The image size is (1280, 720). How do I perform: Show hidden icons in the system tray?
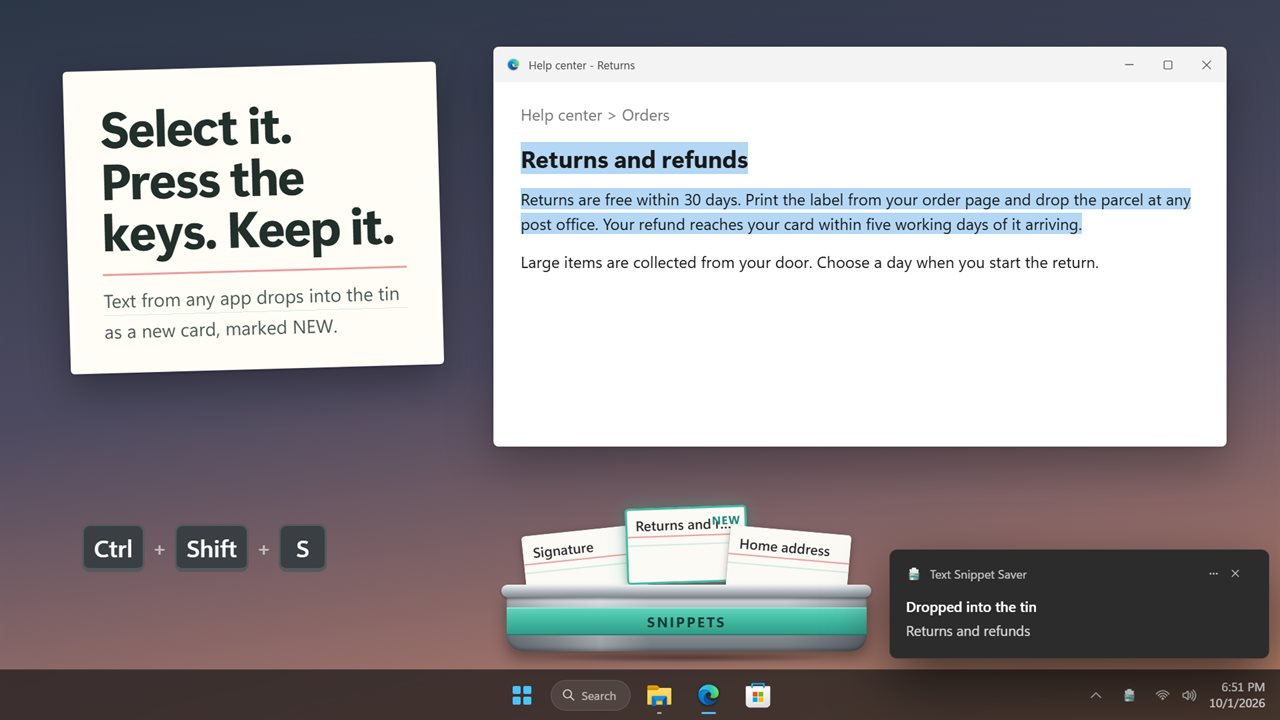click(1096, 695)
